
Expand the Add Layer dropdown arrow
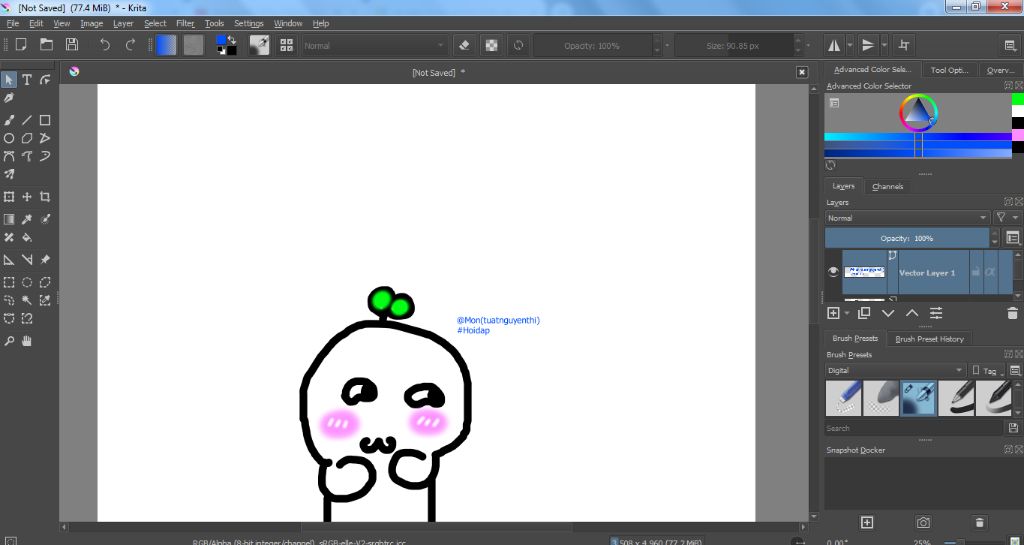point(847,313)
